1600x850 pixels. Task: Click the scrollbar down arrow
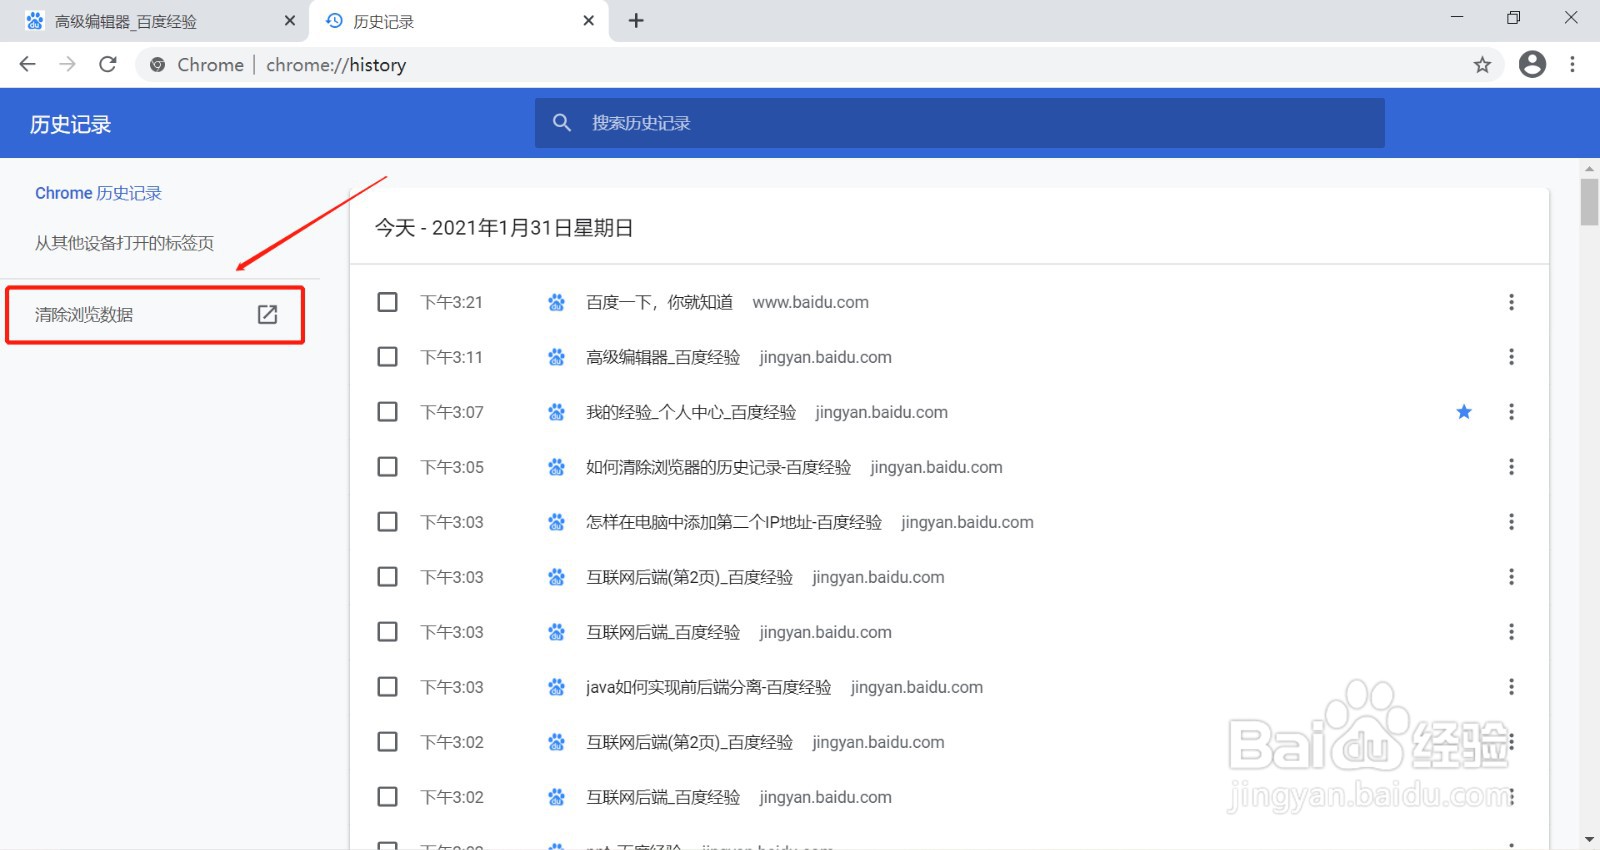click(1589, 840)
